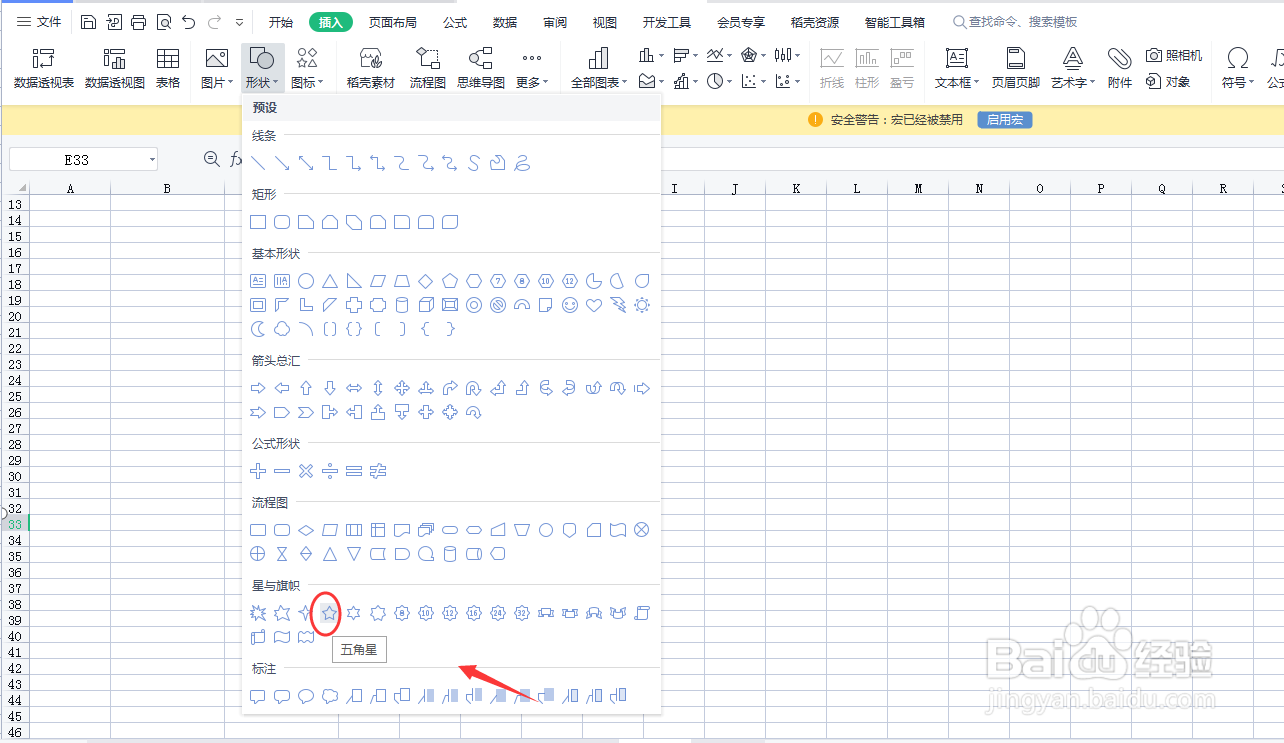Pick the flowchart decision diamond
Viewport: 1284px width, 743px height.
[x=306, y=530]
